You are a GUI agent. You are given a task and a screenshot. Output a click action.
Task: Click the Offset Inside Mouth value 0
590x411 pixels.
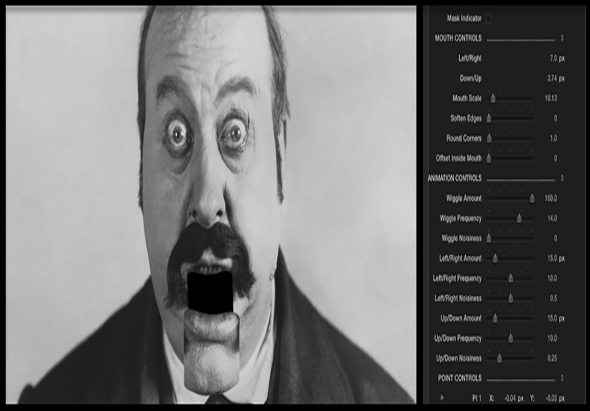555,158
